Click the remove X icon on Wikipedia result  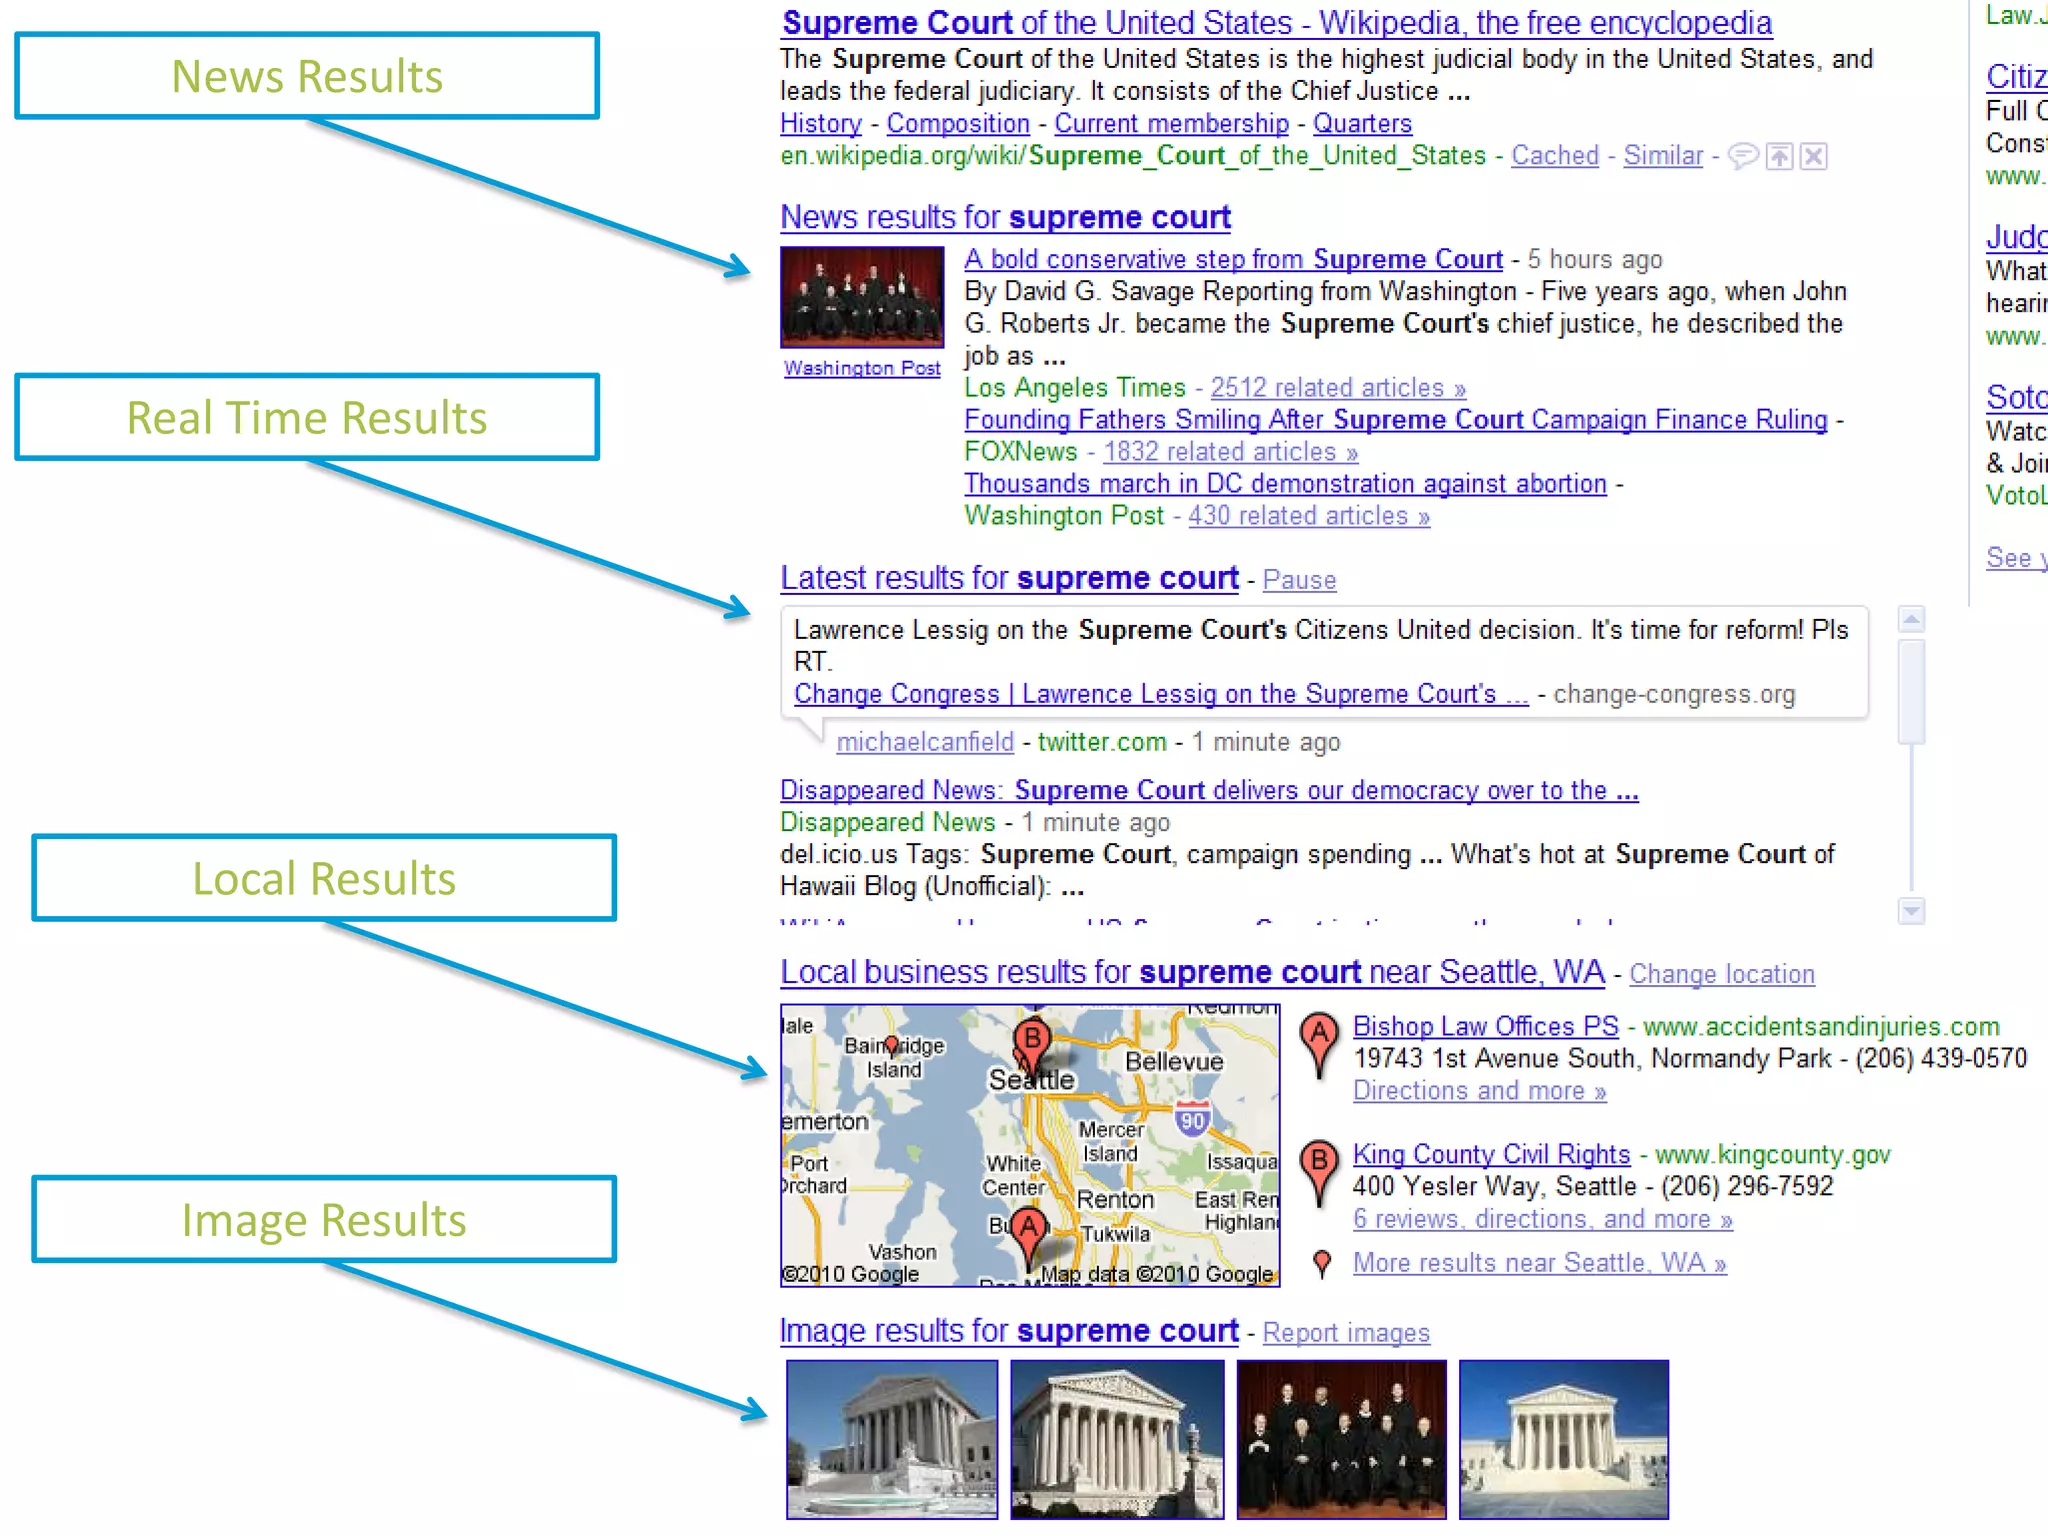coord(1814,156)
